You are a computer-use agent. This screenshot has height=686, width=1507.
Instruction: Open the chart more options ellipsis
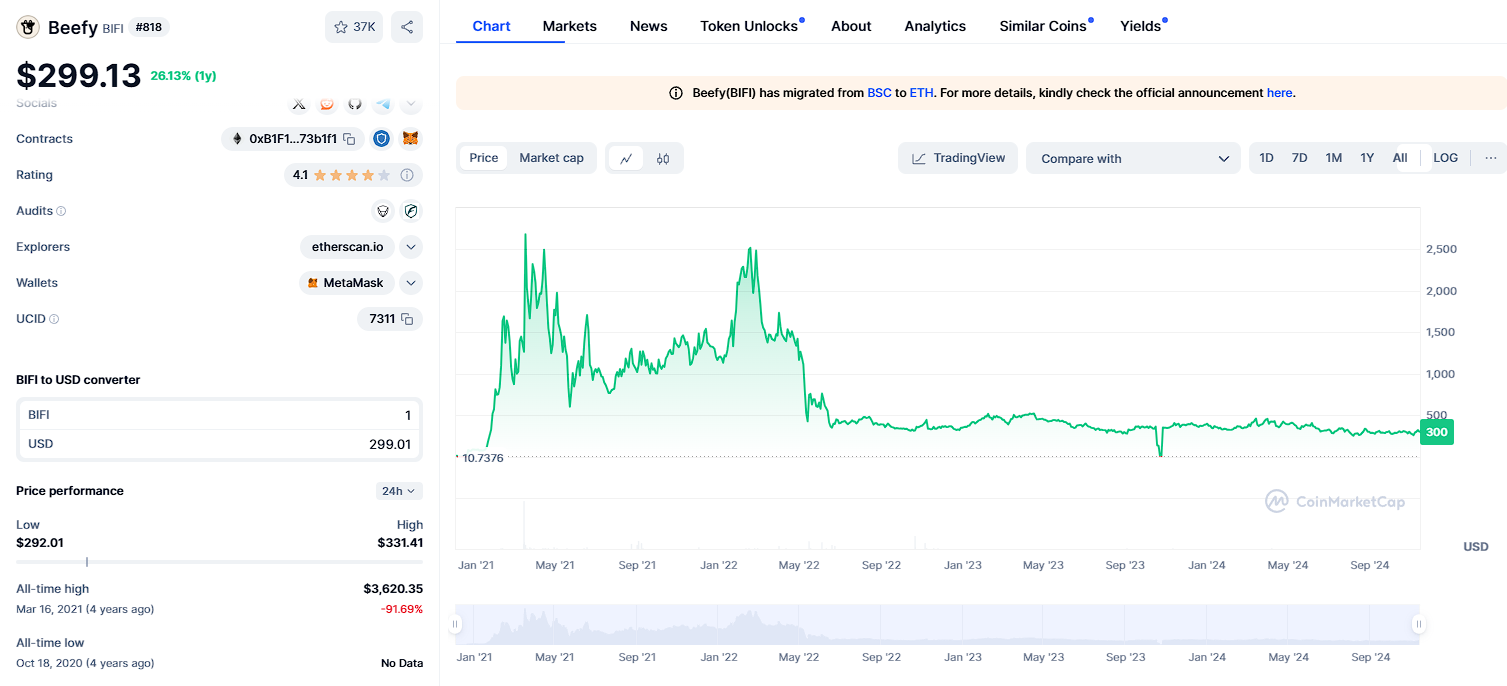coord(1490,158)
